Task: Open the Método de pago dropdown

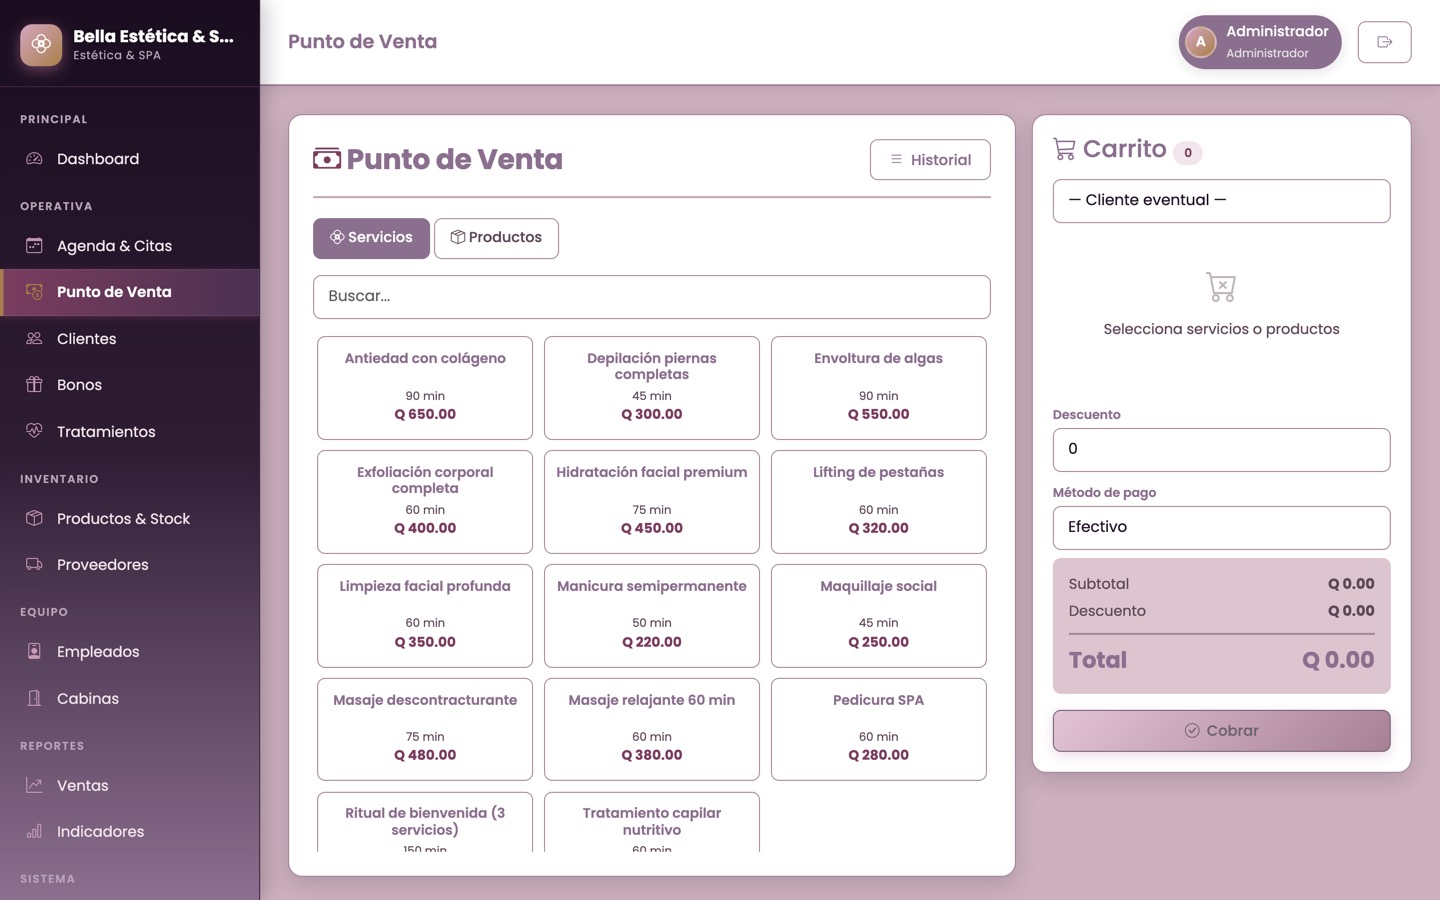Action: click(1221, 528)
